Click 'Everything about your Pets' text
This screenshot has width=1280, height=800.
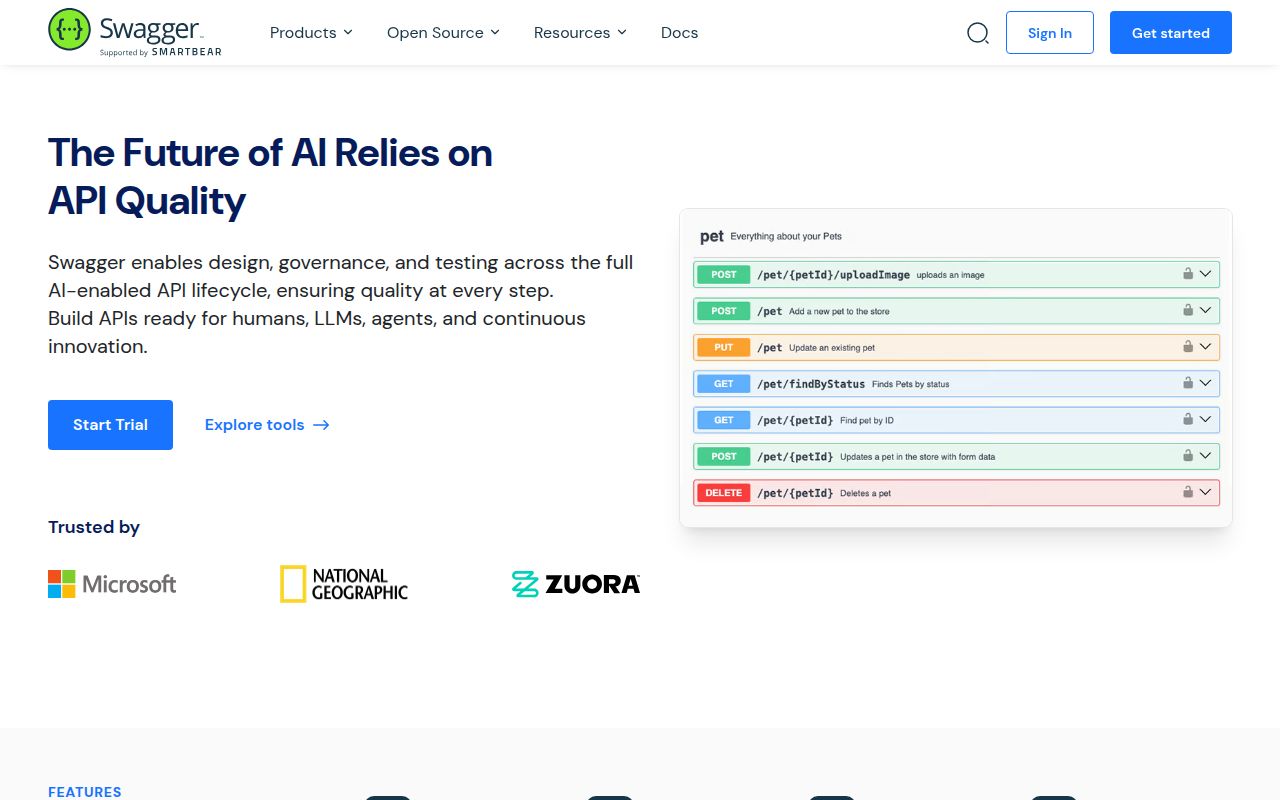pos(786,237)
